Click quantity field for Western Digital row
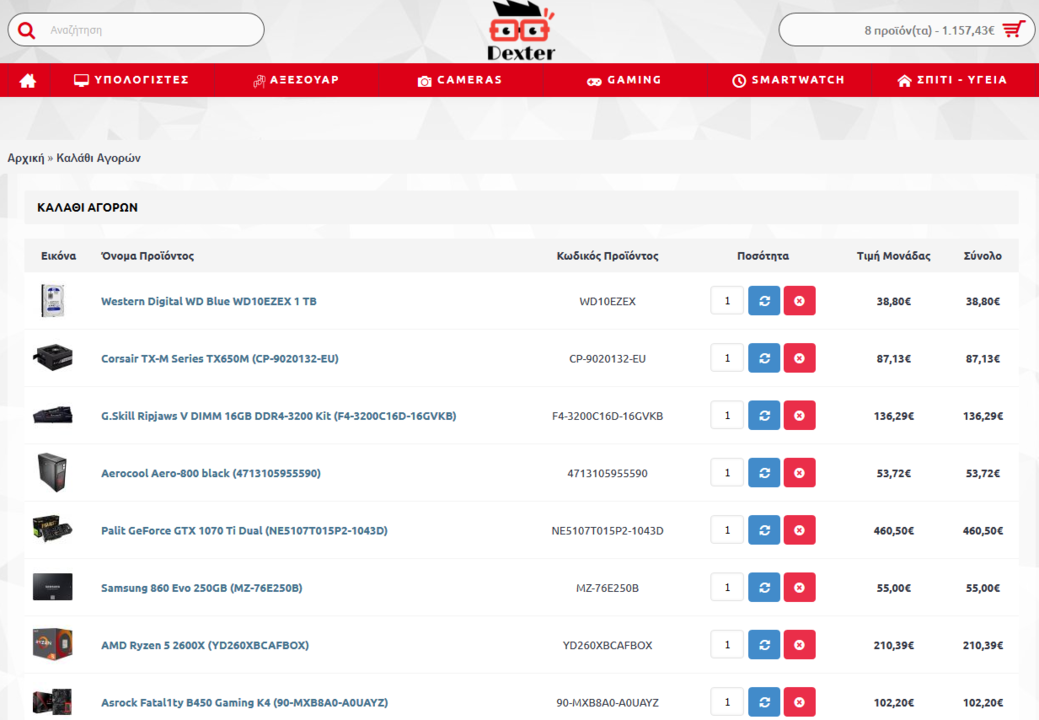Image resolution: width=1039 pixels, height=720 pixels. 727,301
